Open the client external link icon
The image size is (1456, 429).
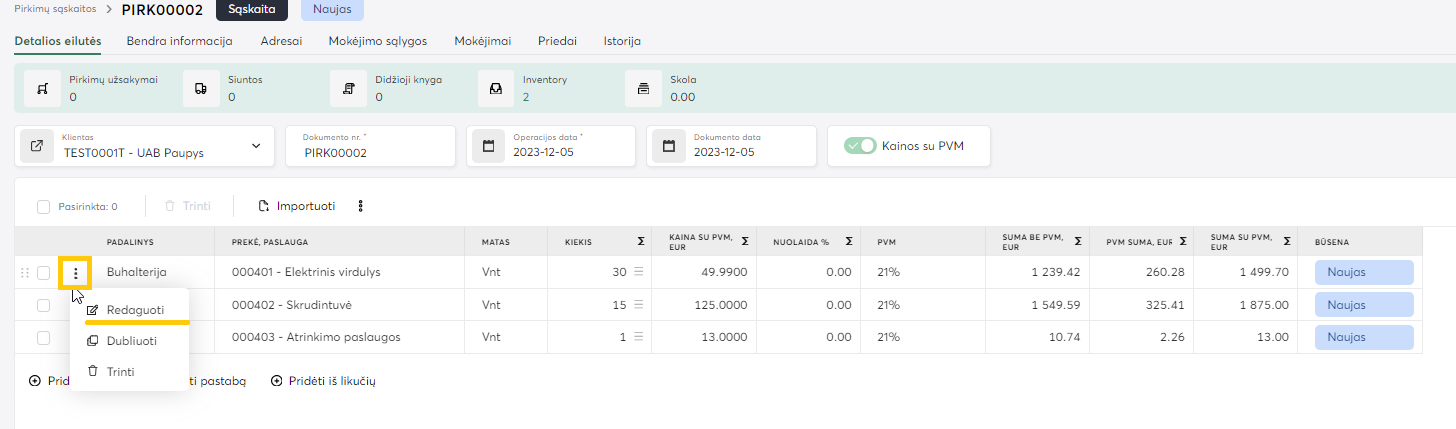[x=37, y=146]
